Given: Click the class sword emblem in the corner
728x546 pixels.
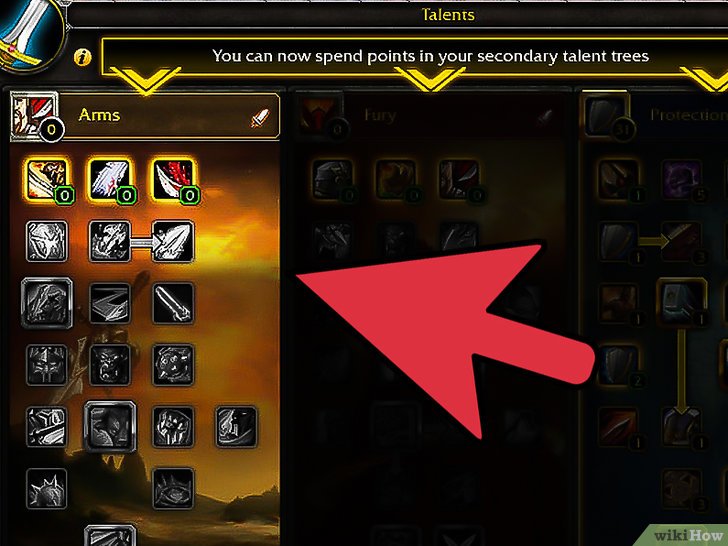Looking at the screenshot, I should [x=30, y=32].
